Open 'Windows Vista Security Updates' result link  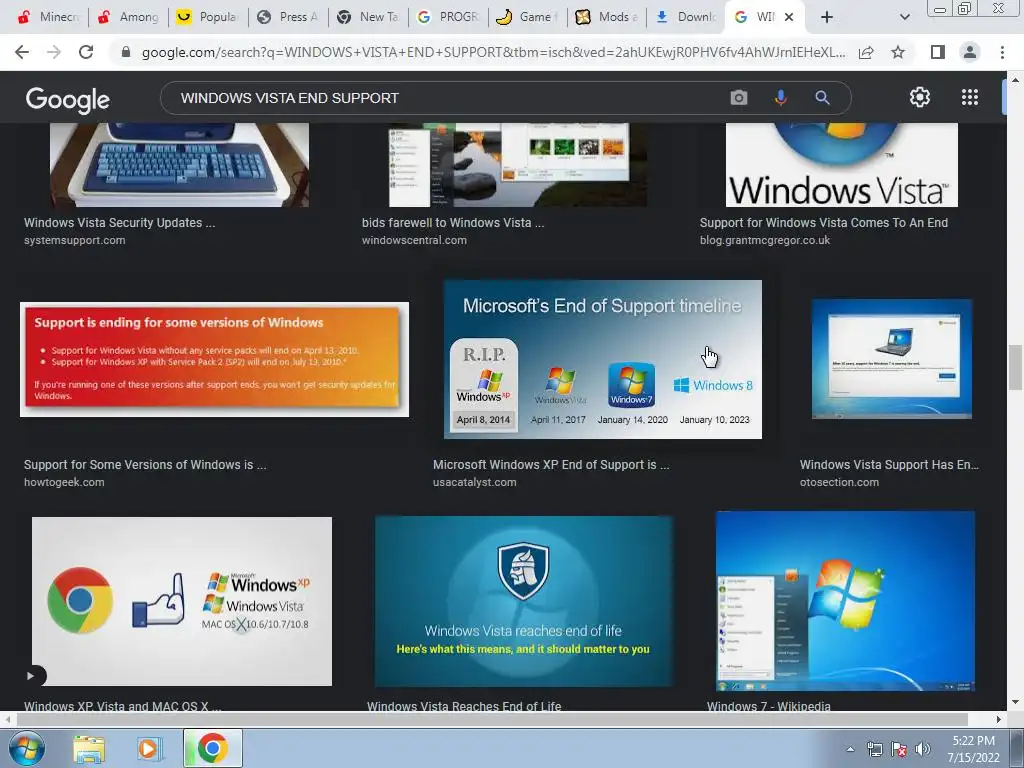click(x=120, y=223)
